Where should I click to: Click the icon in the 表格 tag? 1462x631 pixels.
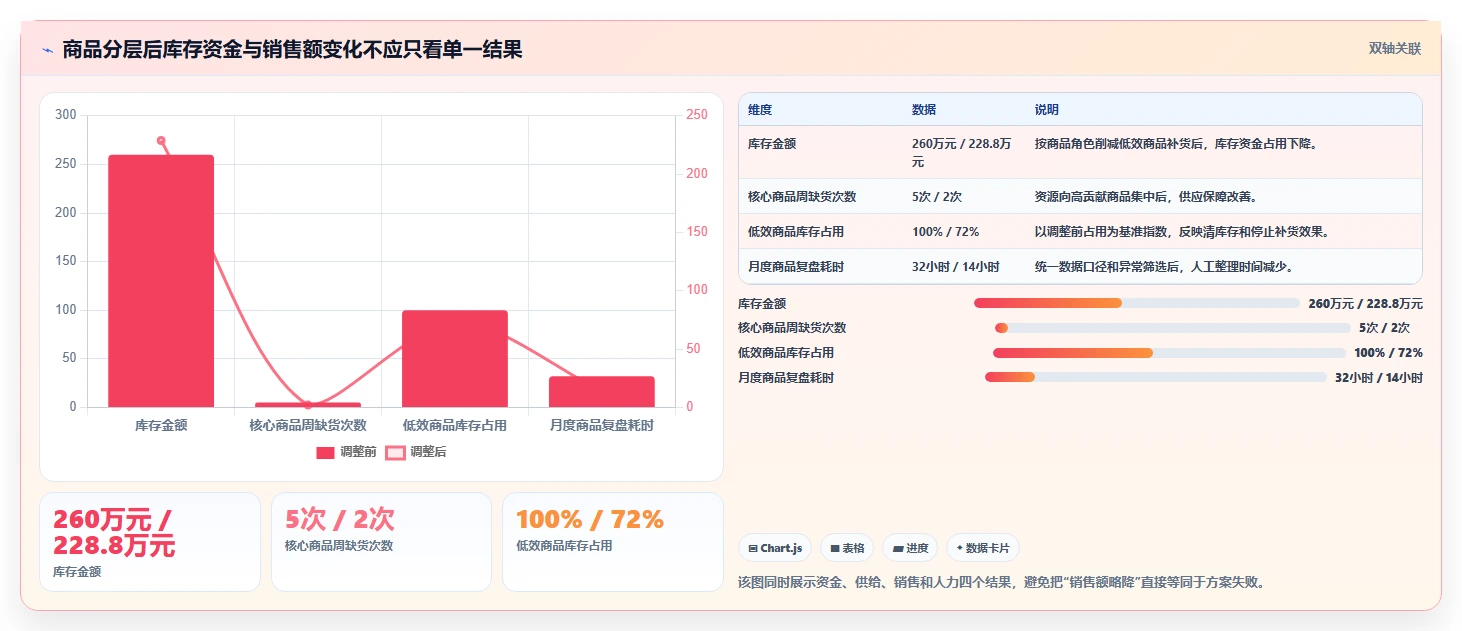click(x=835, y=549)
